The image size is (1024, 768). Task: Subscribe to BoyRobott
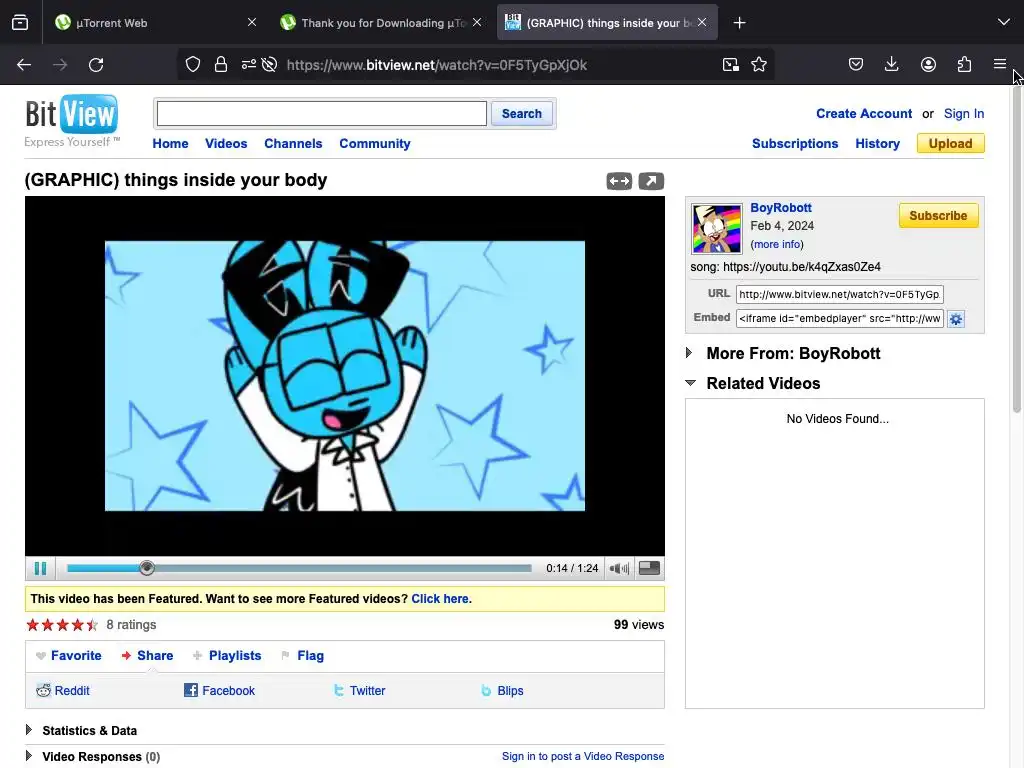click(x=938, y=216)
